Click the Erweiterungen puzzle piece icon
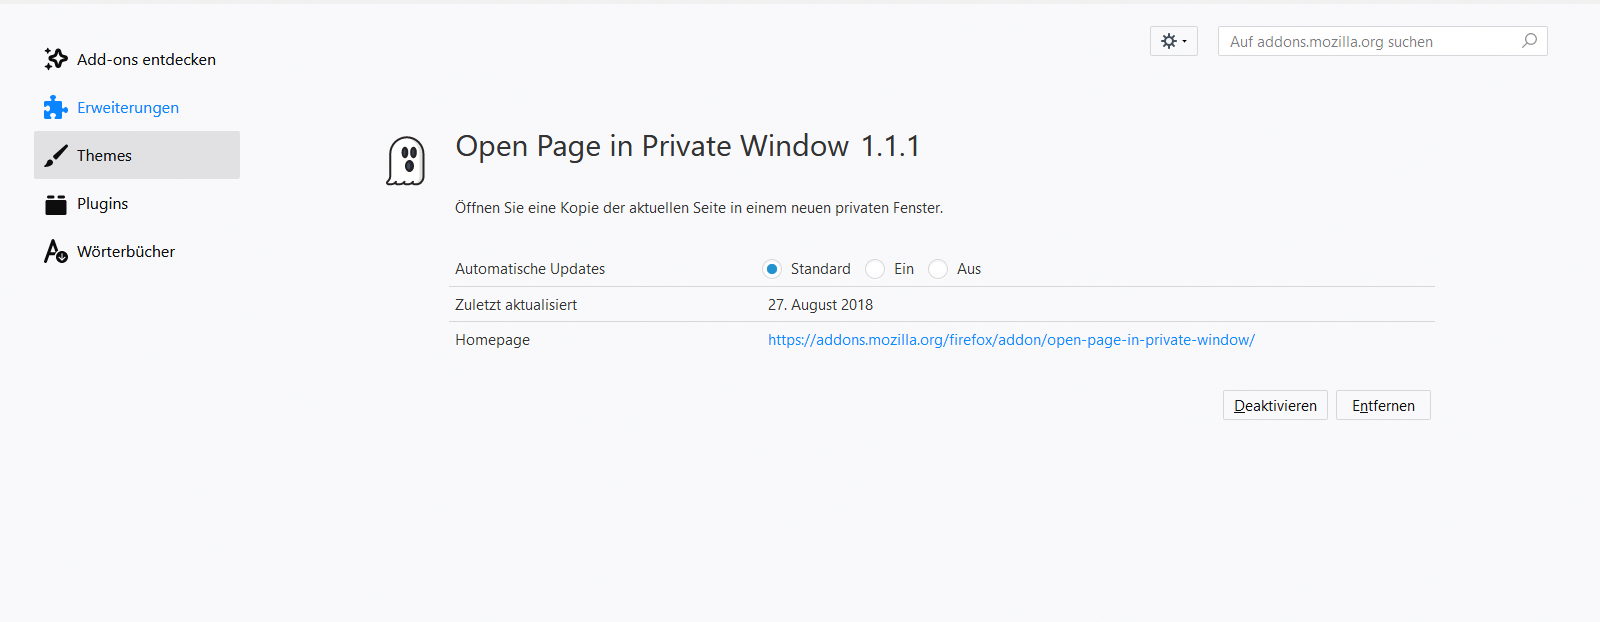 pos(56,107)
